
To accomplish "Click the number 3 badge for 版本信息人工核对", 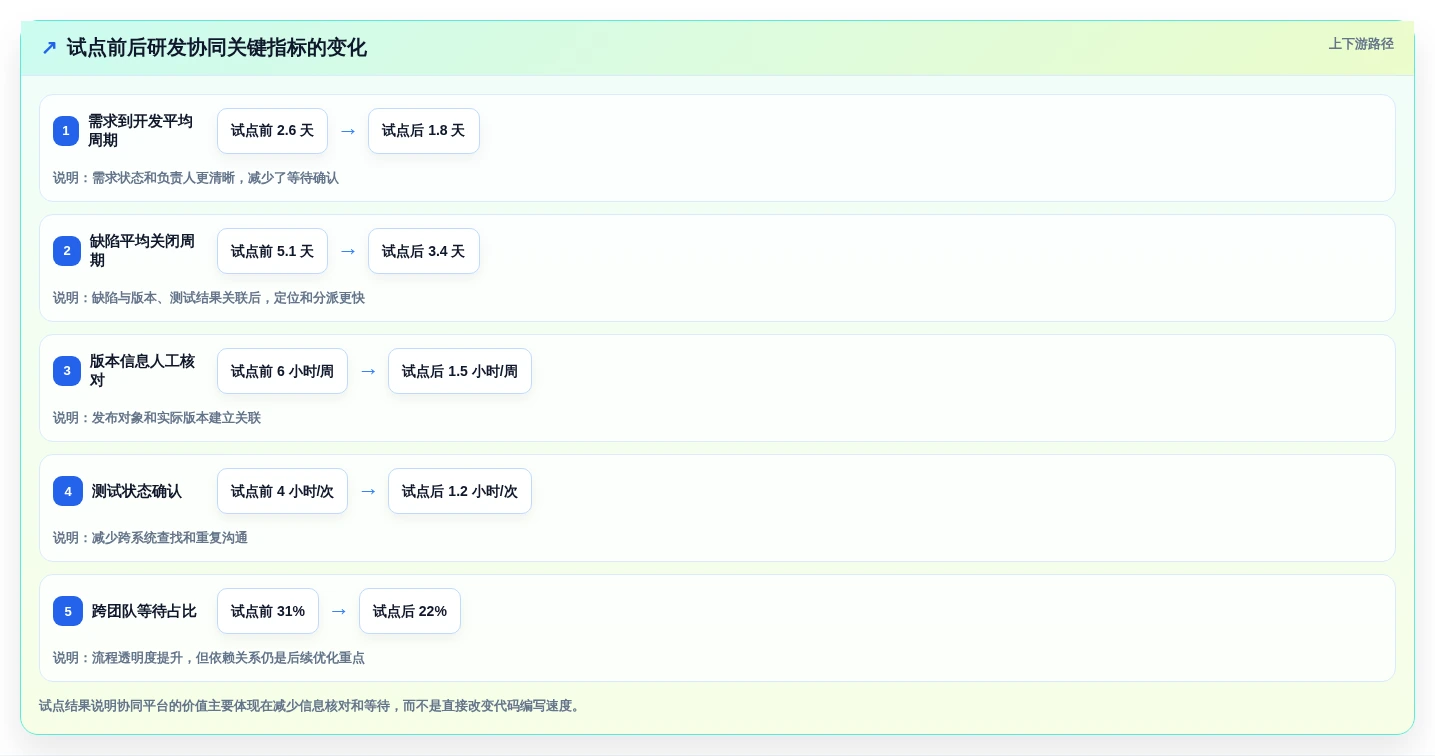I will (67, 371).
